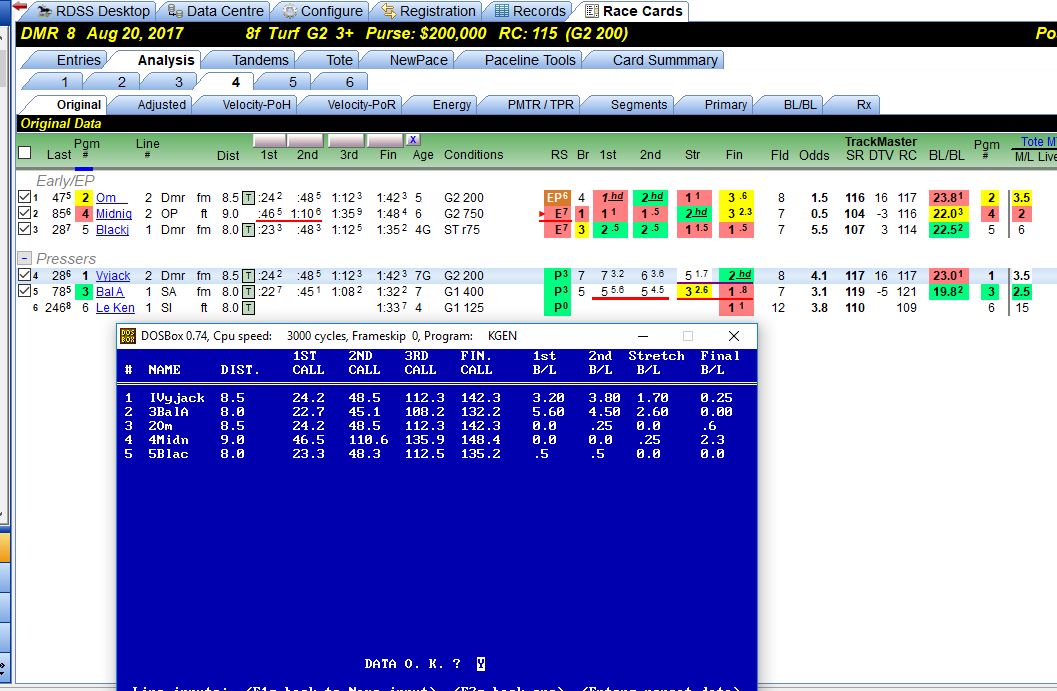Uncheck the checkbox for the Blackj row
This screenshot has height=691, width=1057.
point(24,229)
